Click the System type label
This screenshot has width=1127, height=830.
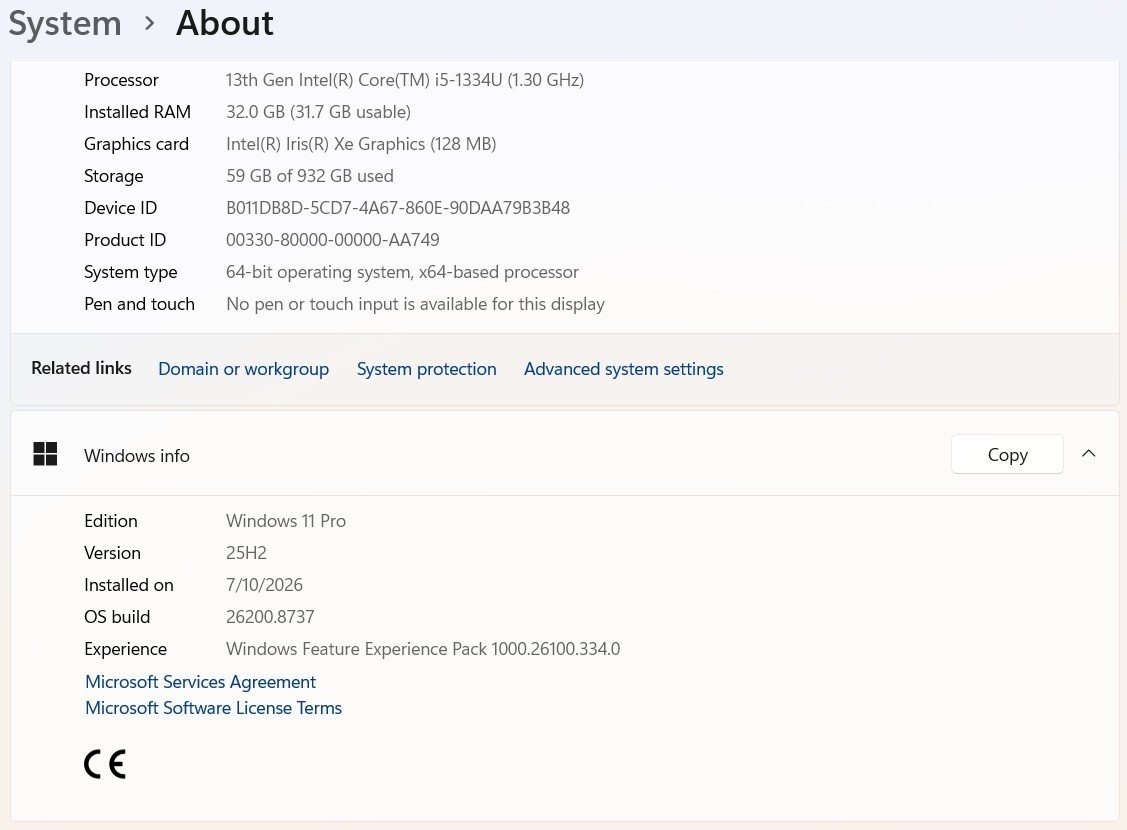[131, 272]
